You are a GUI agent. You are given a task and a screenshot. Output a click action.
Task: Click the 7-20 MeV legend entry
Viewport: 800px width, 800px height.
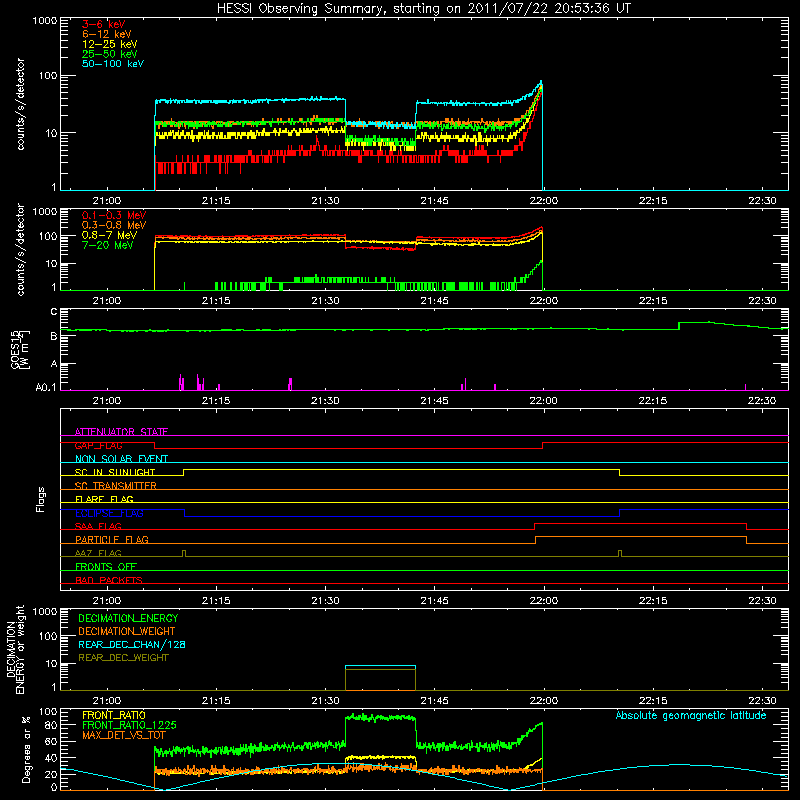tap(108, 245)
